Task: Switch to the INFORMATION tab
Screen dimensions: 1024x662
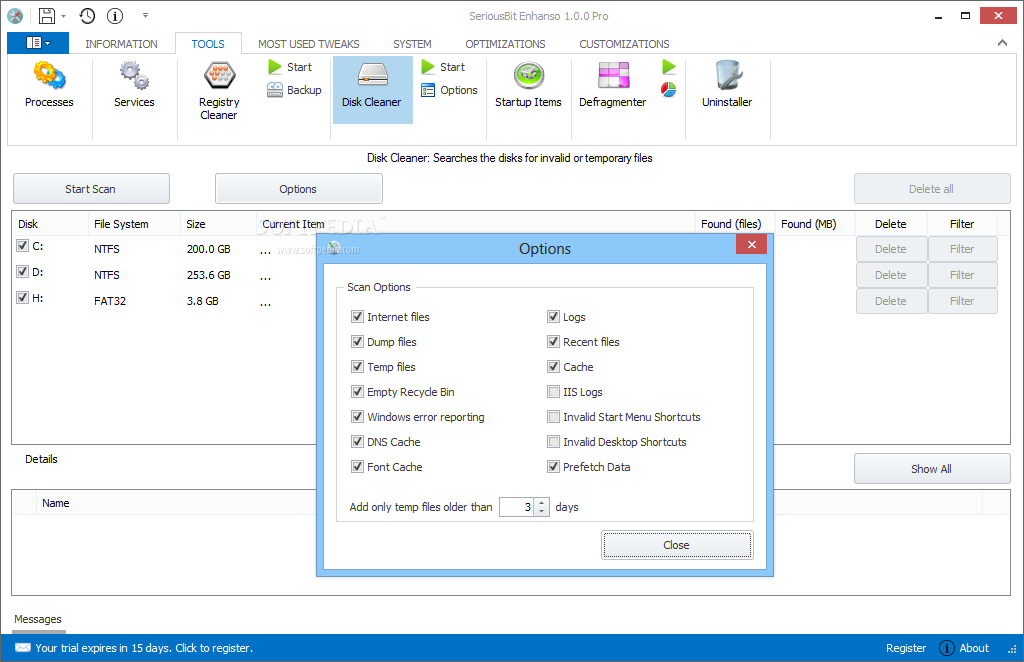Action: (x=121, y=44)
